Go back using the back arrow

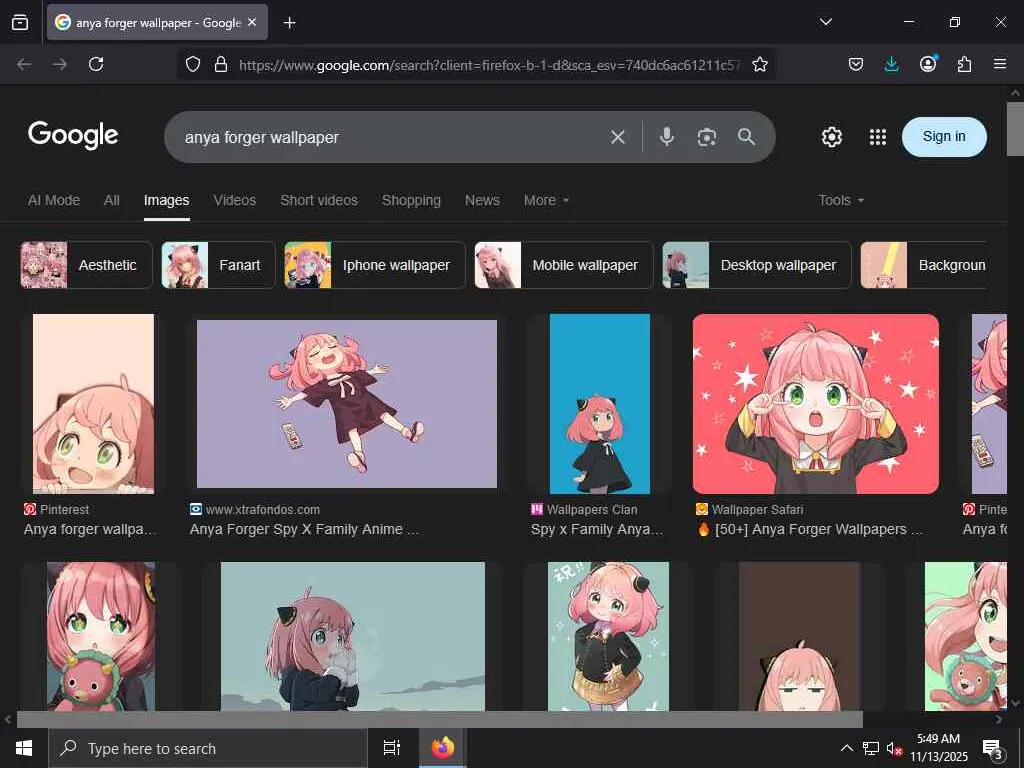pos(24,64)
